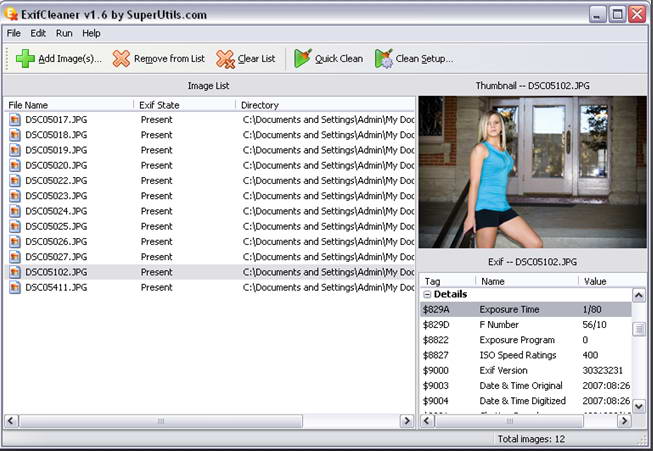Click the value 400 for ISO Speed

[x=590, y=355]
